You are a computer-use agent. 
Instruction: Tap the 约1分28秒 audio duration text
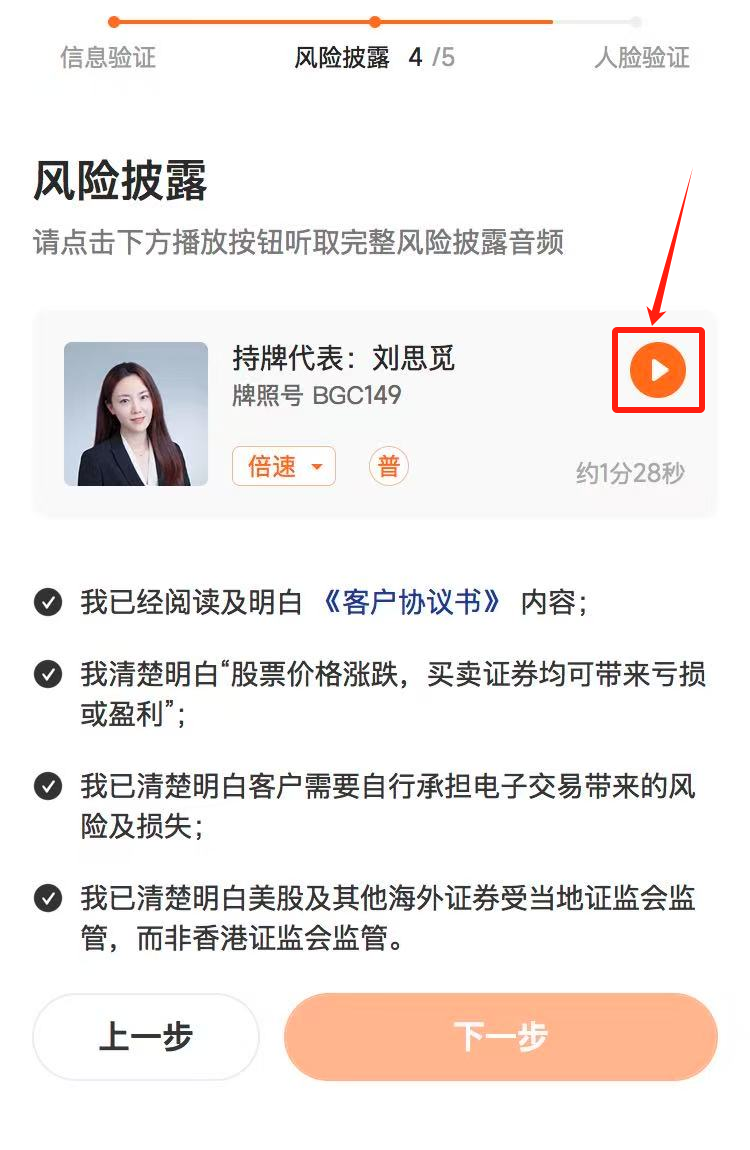tap(630, 473)
